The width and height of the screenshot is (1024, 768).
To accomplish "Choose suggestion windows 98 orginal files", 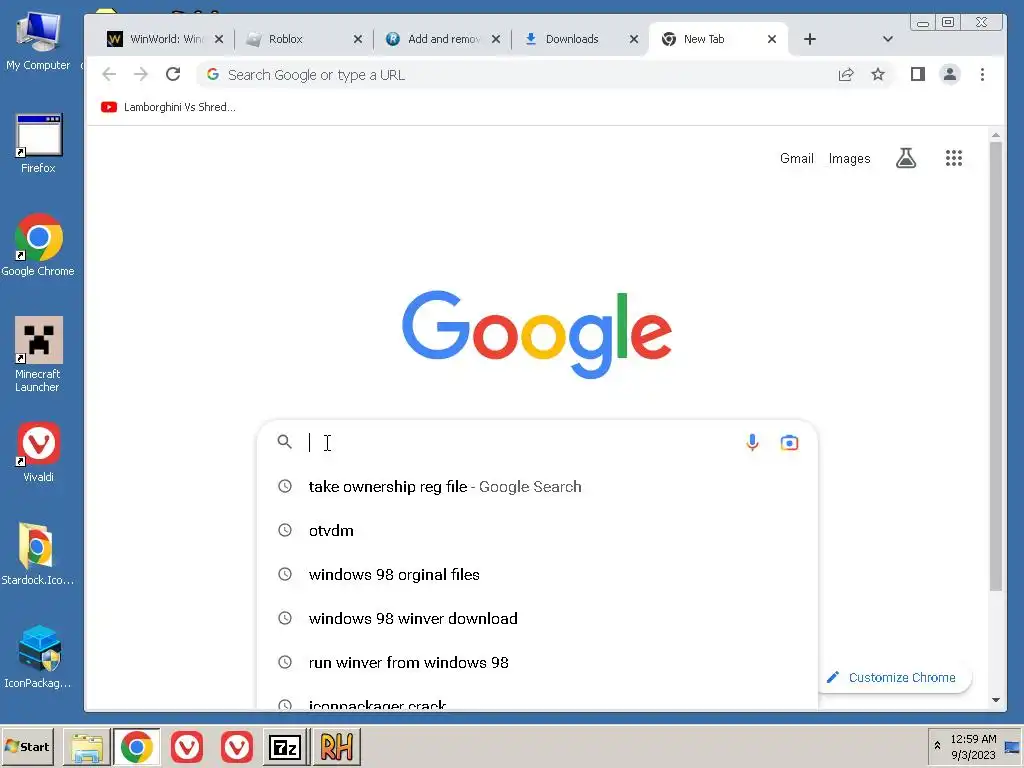I will point(537,575).
